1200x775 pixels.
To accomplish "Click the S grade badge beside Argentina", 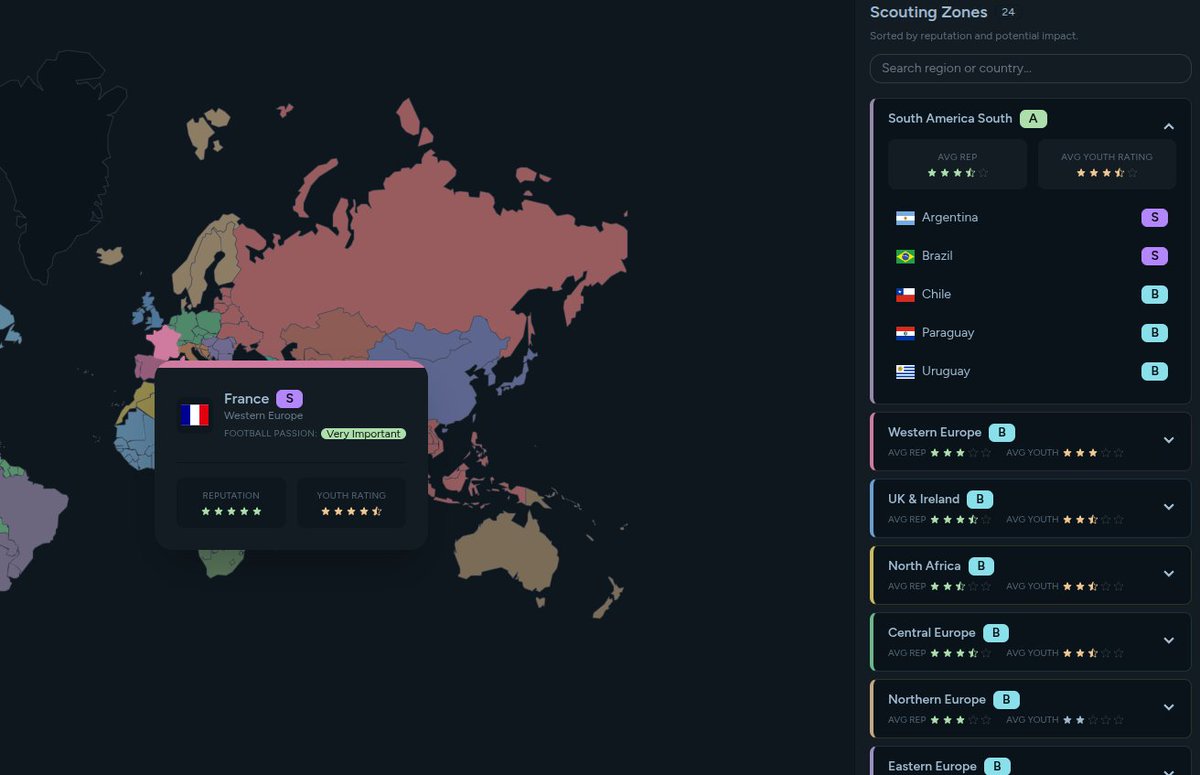I will tap(1154, 218).
